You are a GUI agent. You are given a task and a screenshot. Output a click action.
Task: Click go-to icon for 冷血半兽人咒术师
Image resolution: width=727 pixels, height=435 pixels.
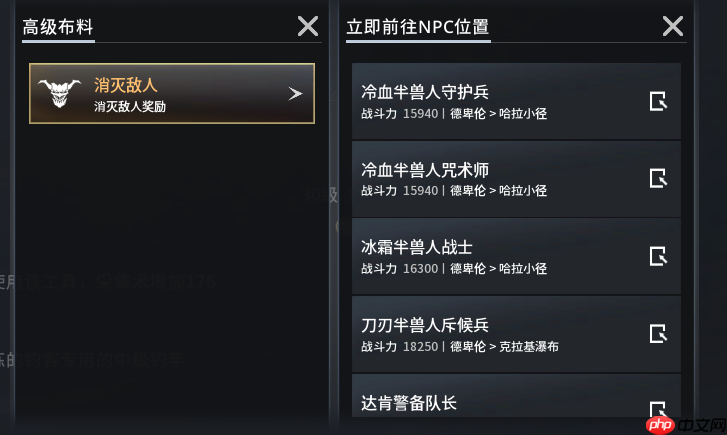click(658, 178)
